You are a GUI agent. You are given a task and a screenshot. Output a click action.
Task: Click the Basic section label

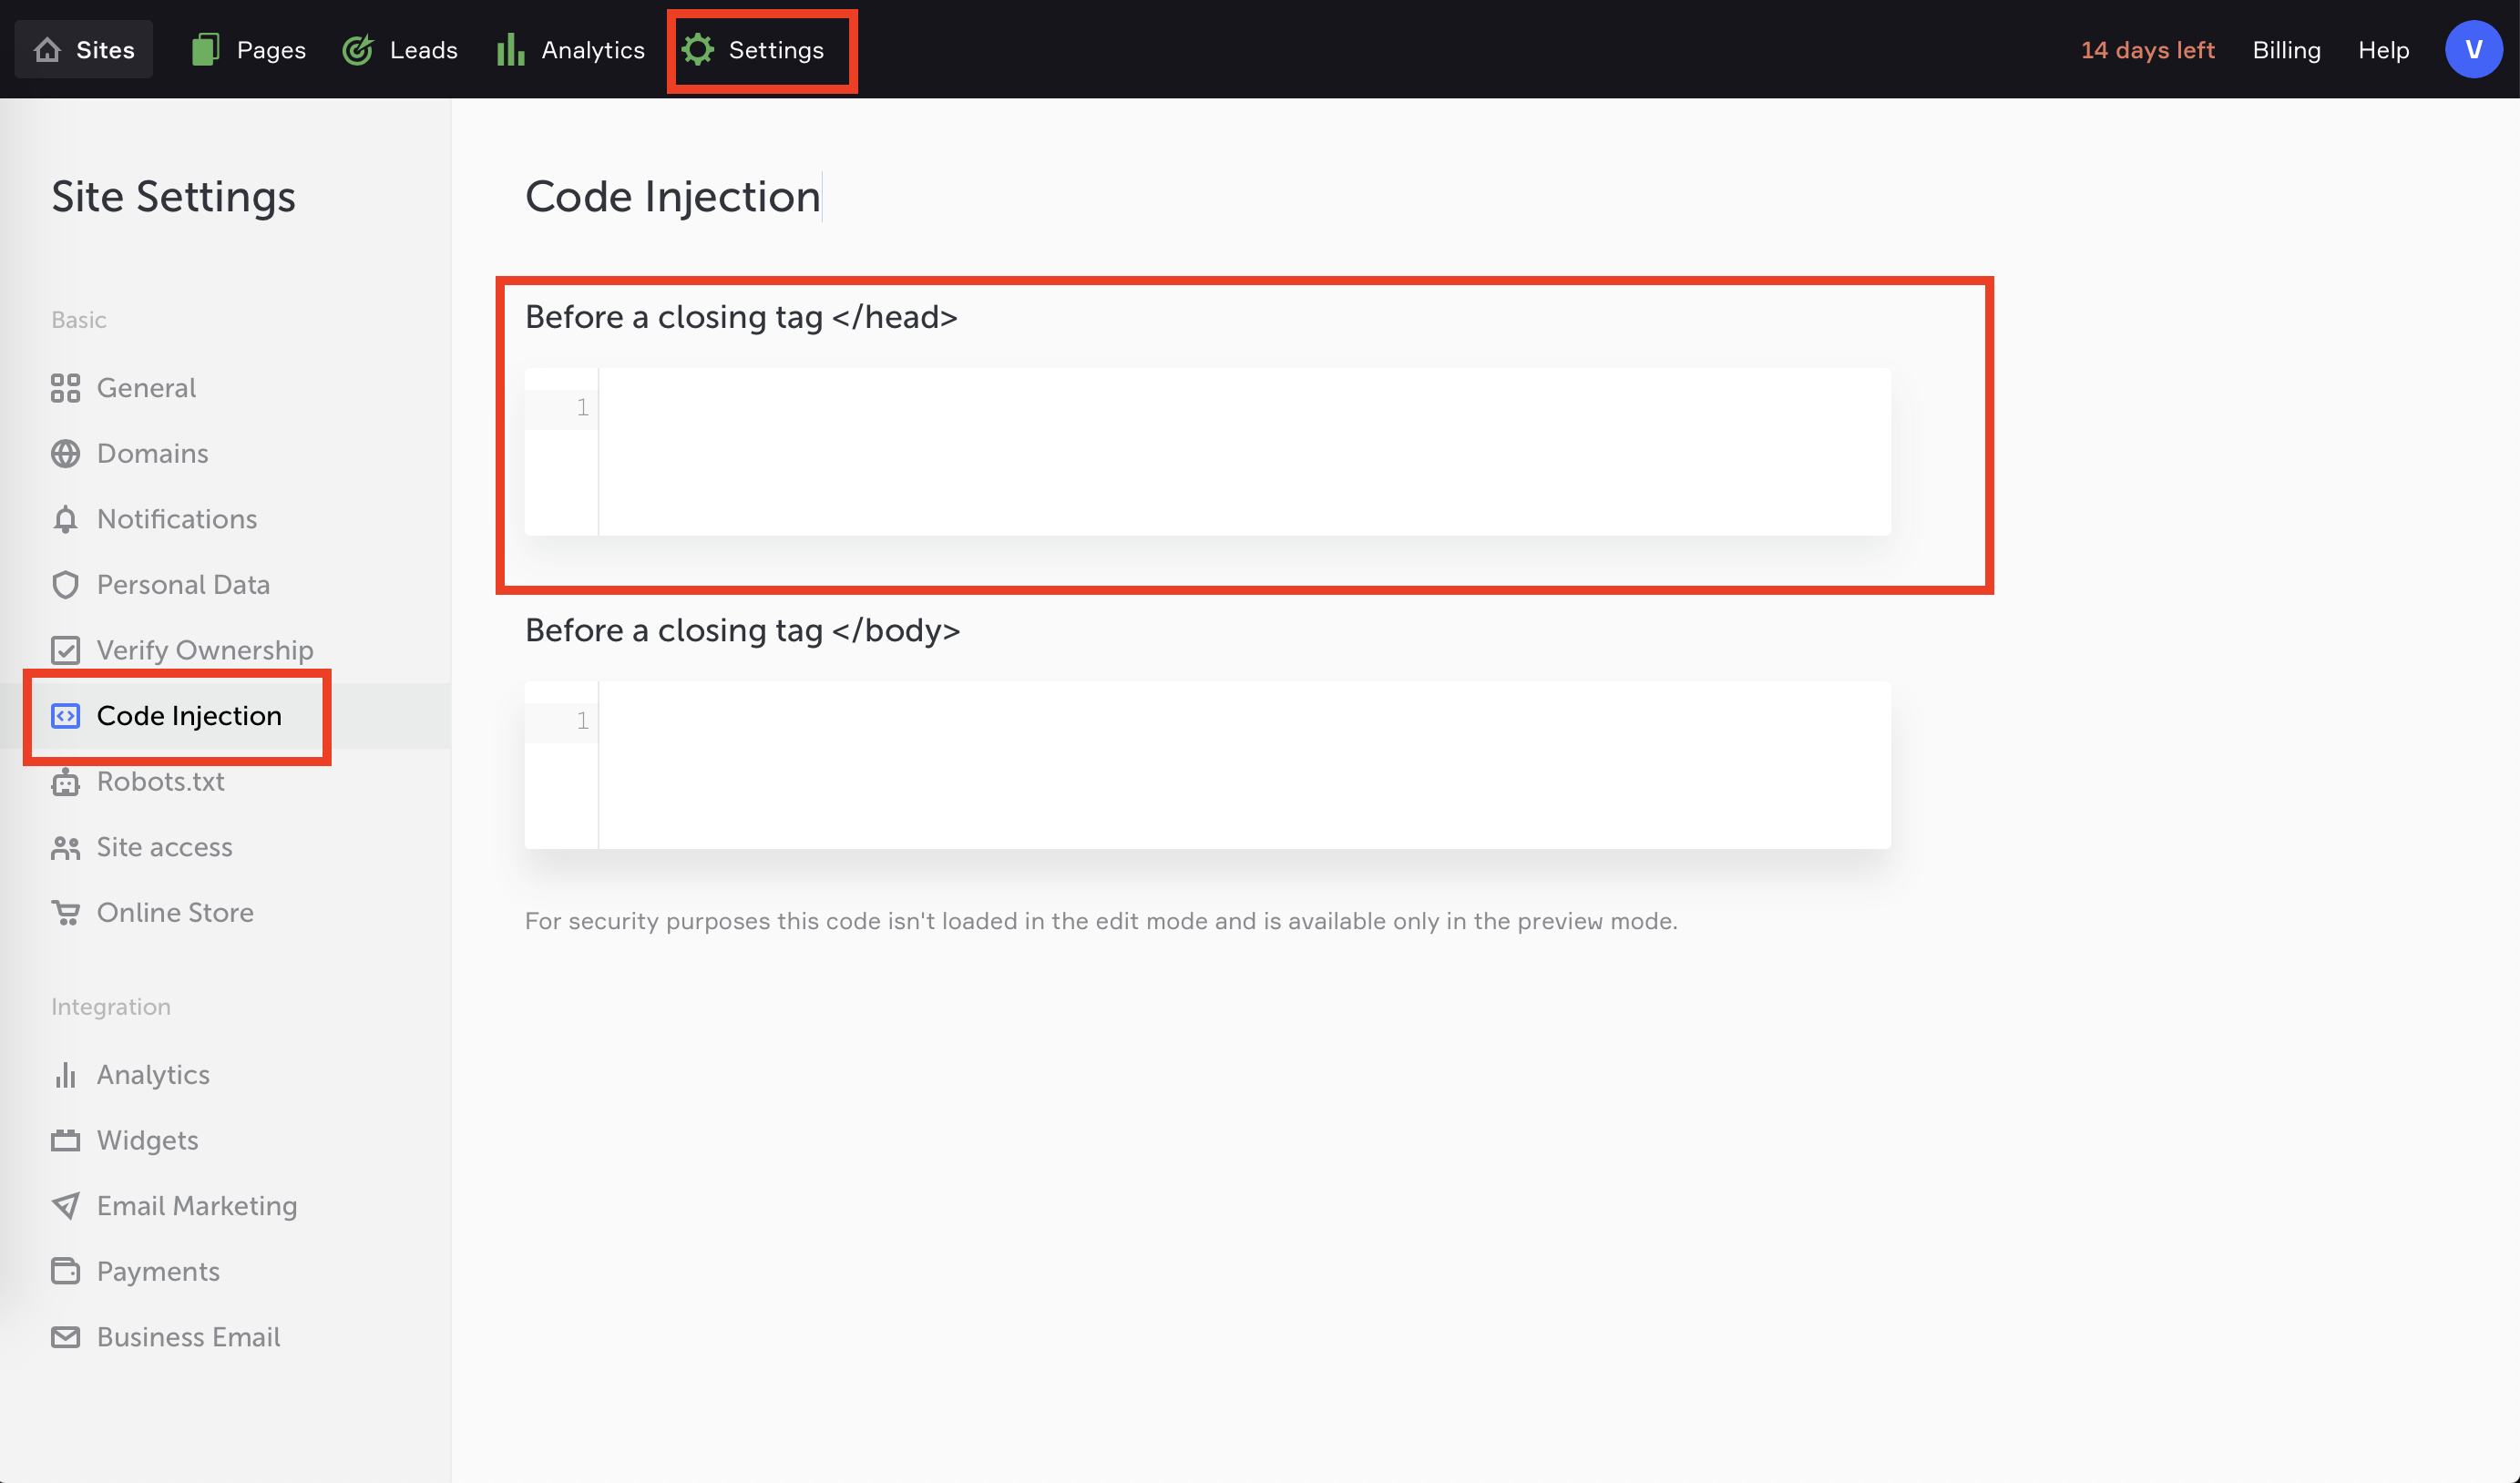(78, 320)
